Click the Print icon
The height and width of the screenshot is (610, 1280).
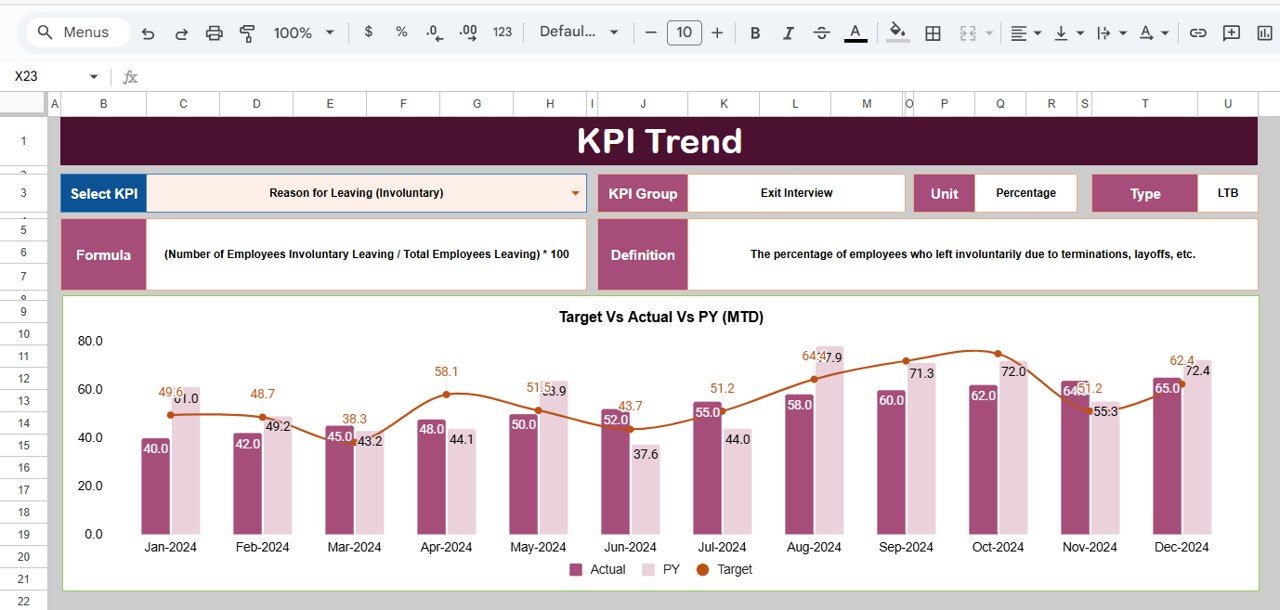(x=214, y=33)
